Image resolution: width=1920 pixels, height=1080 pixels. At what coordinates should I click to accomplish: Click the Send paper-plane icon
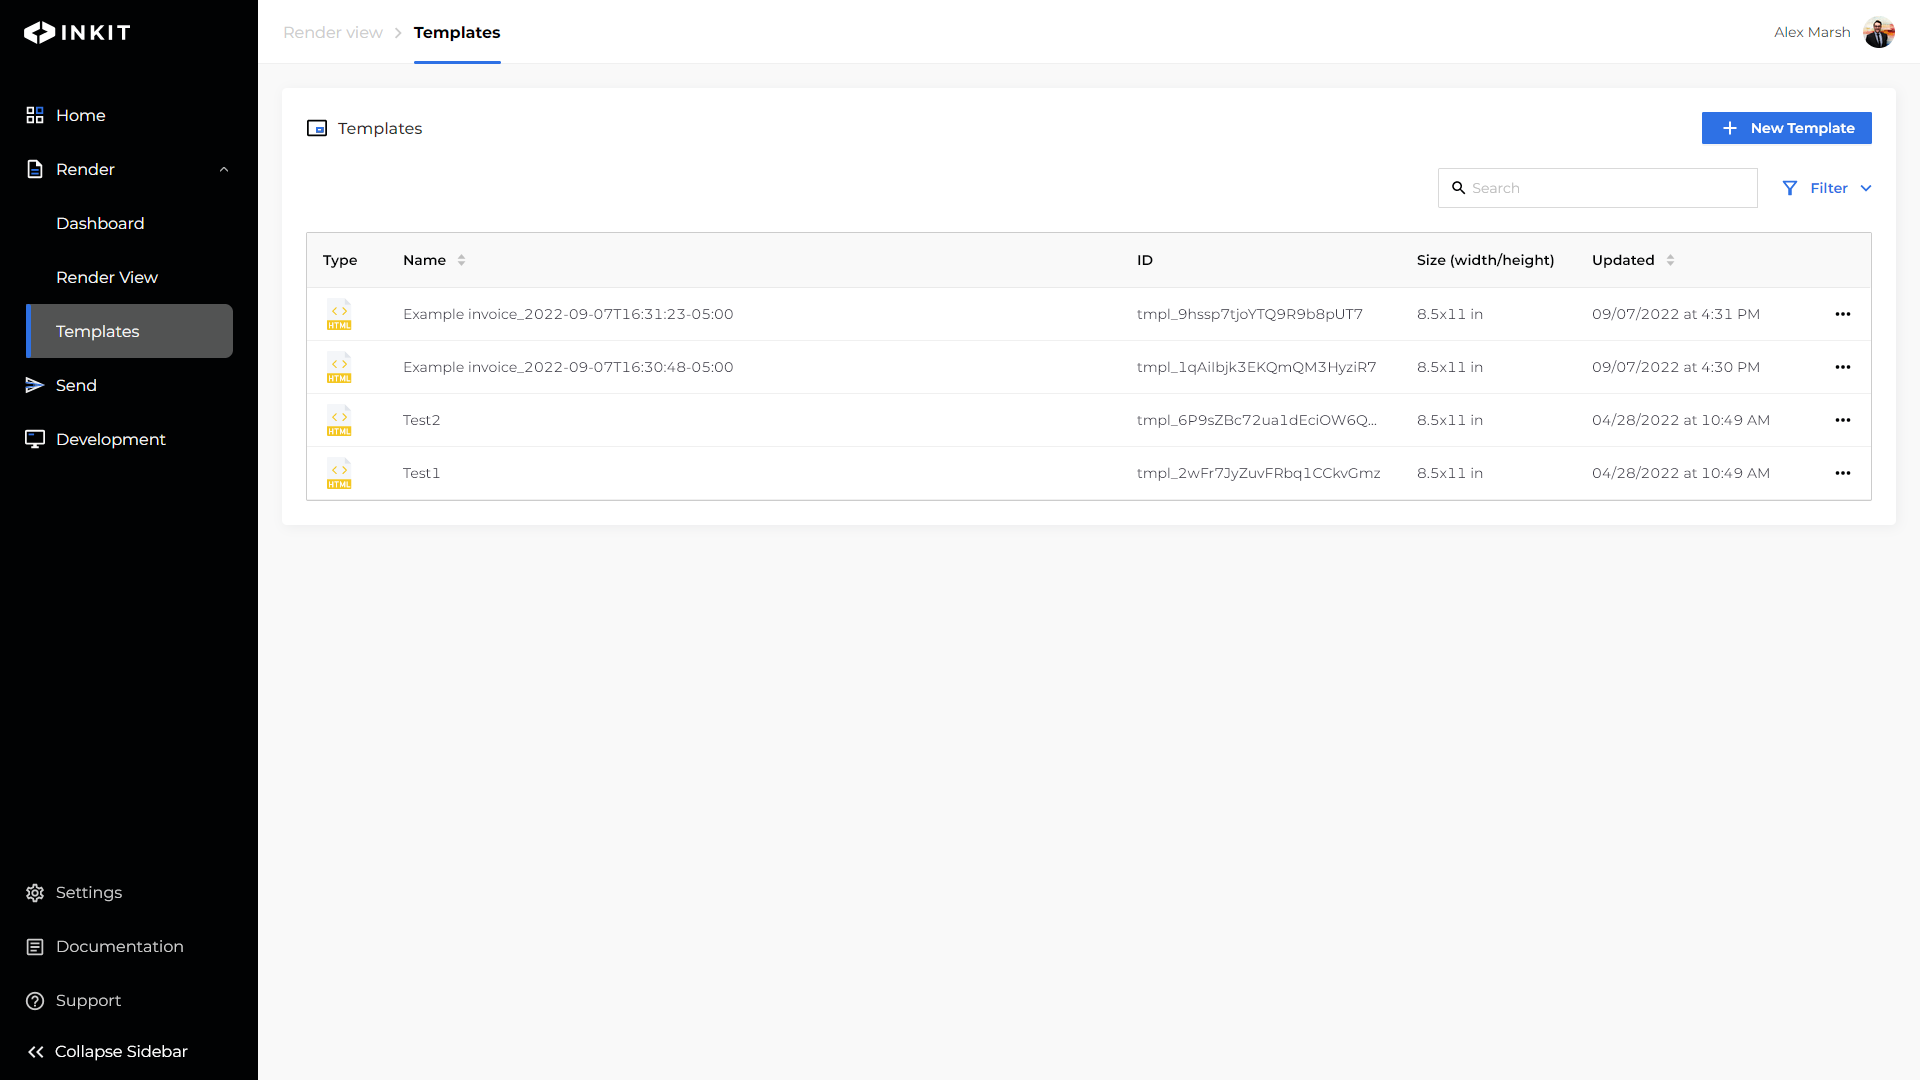click(35, 385)
